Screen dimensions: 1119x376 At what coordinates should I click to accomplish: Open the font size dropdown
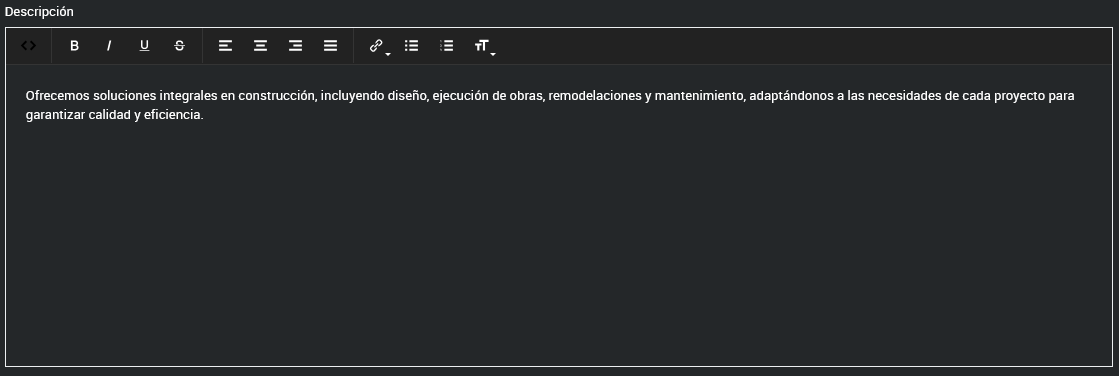(x=484, y=46)
